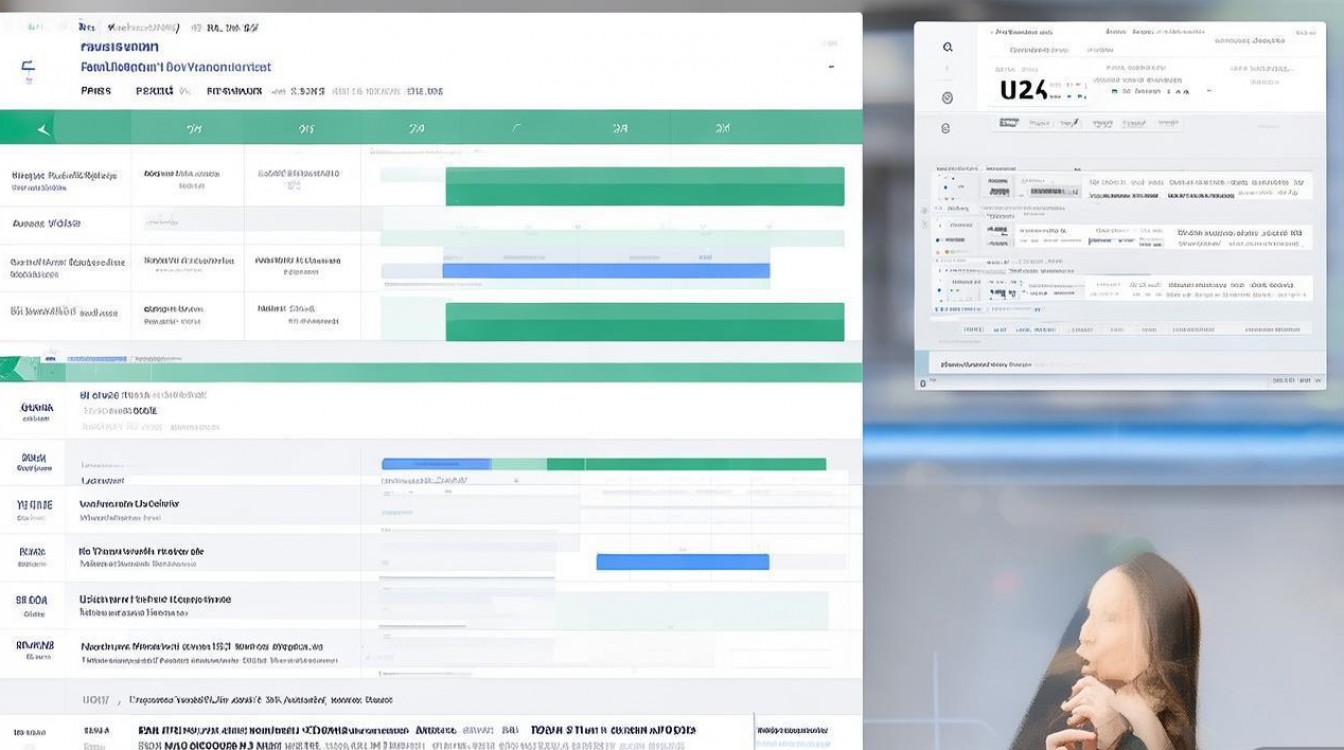Click the blue-and-green segmented bar in the lower chart
1344x750 pixels.
point(603,464)
